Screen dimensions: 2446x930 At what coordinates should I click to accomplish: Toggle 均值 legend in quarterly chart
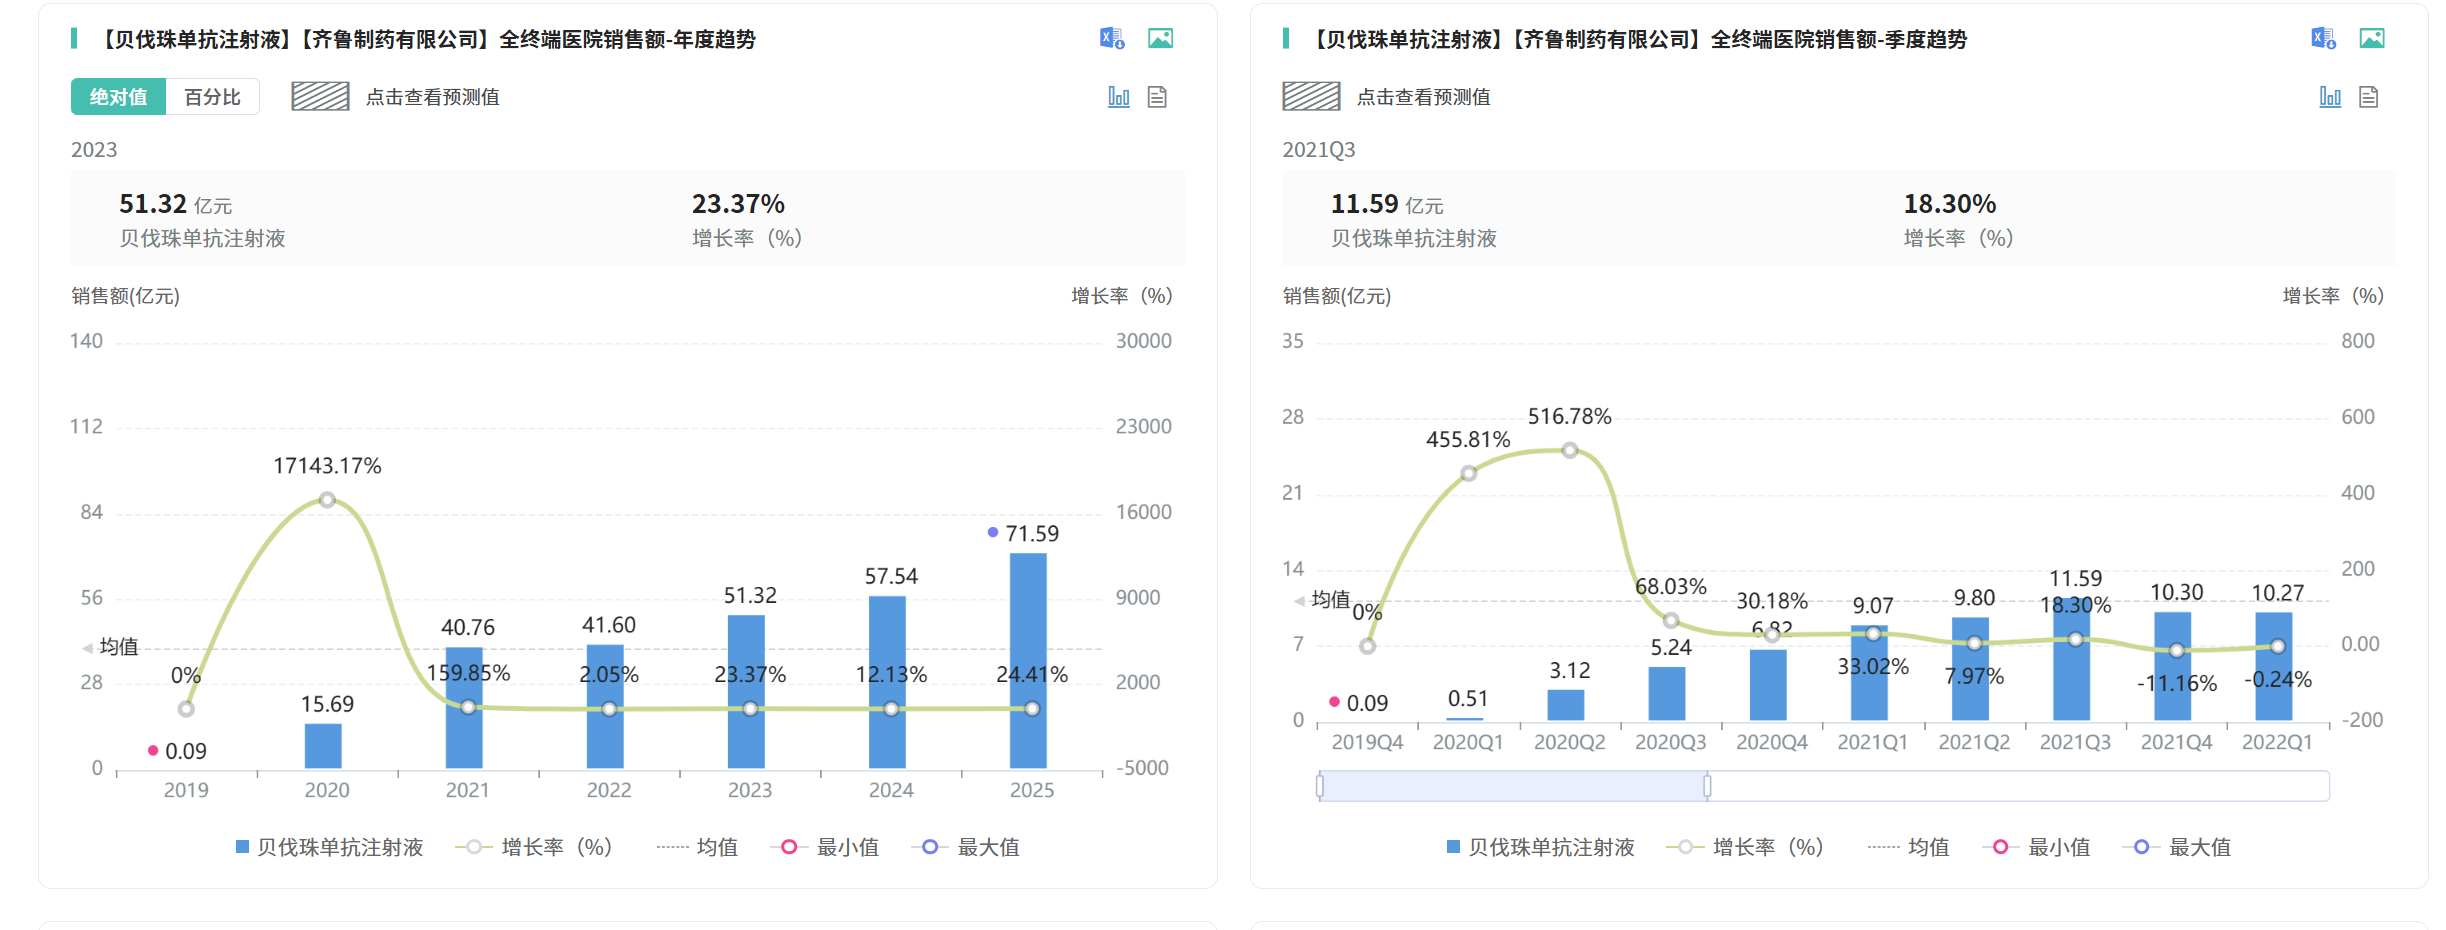pos(1908,847)
